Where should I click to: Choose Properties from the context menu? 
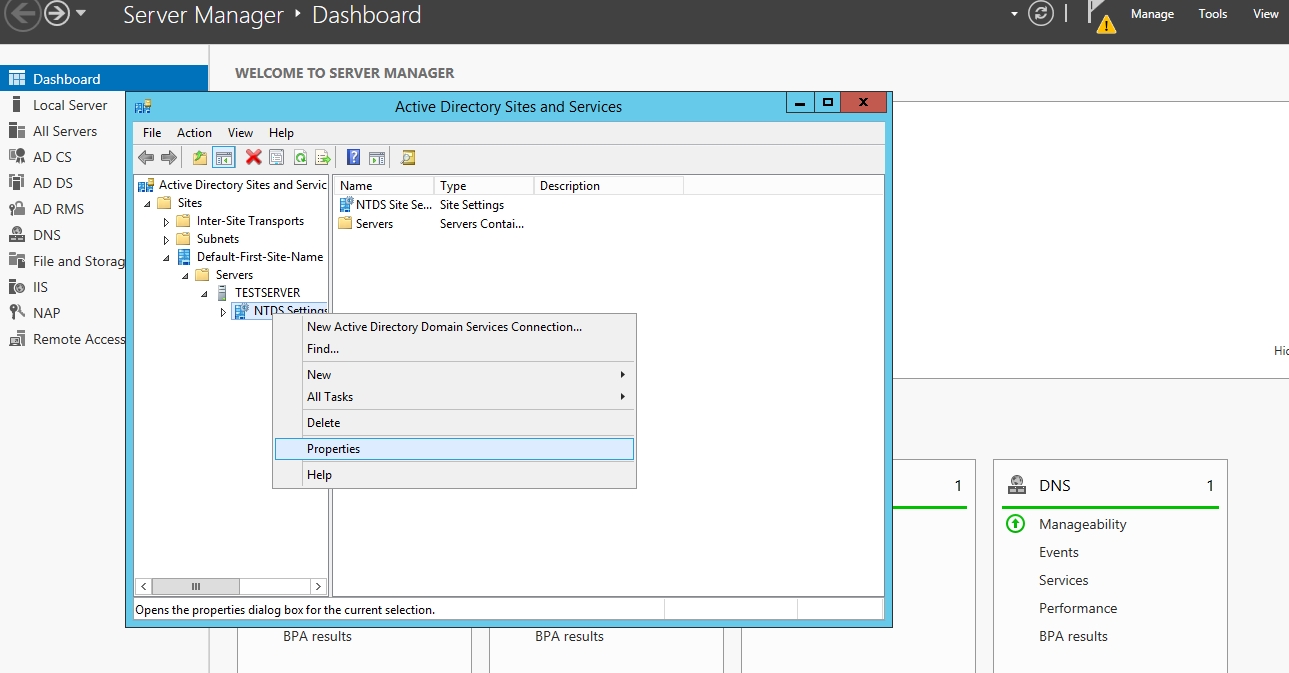pos(333,449)
